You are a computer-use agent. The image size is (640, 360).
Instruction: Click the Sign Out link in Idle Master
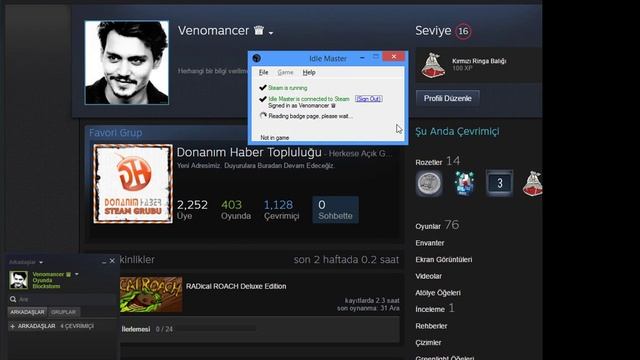tap(369, 99)
